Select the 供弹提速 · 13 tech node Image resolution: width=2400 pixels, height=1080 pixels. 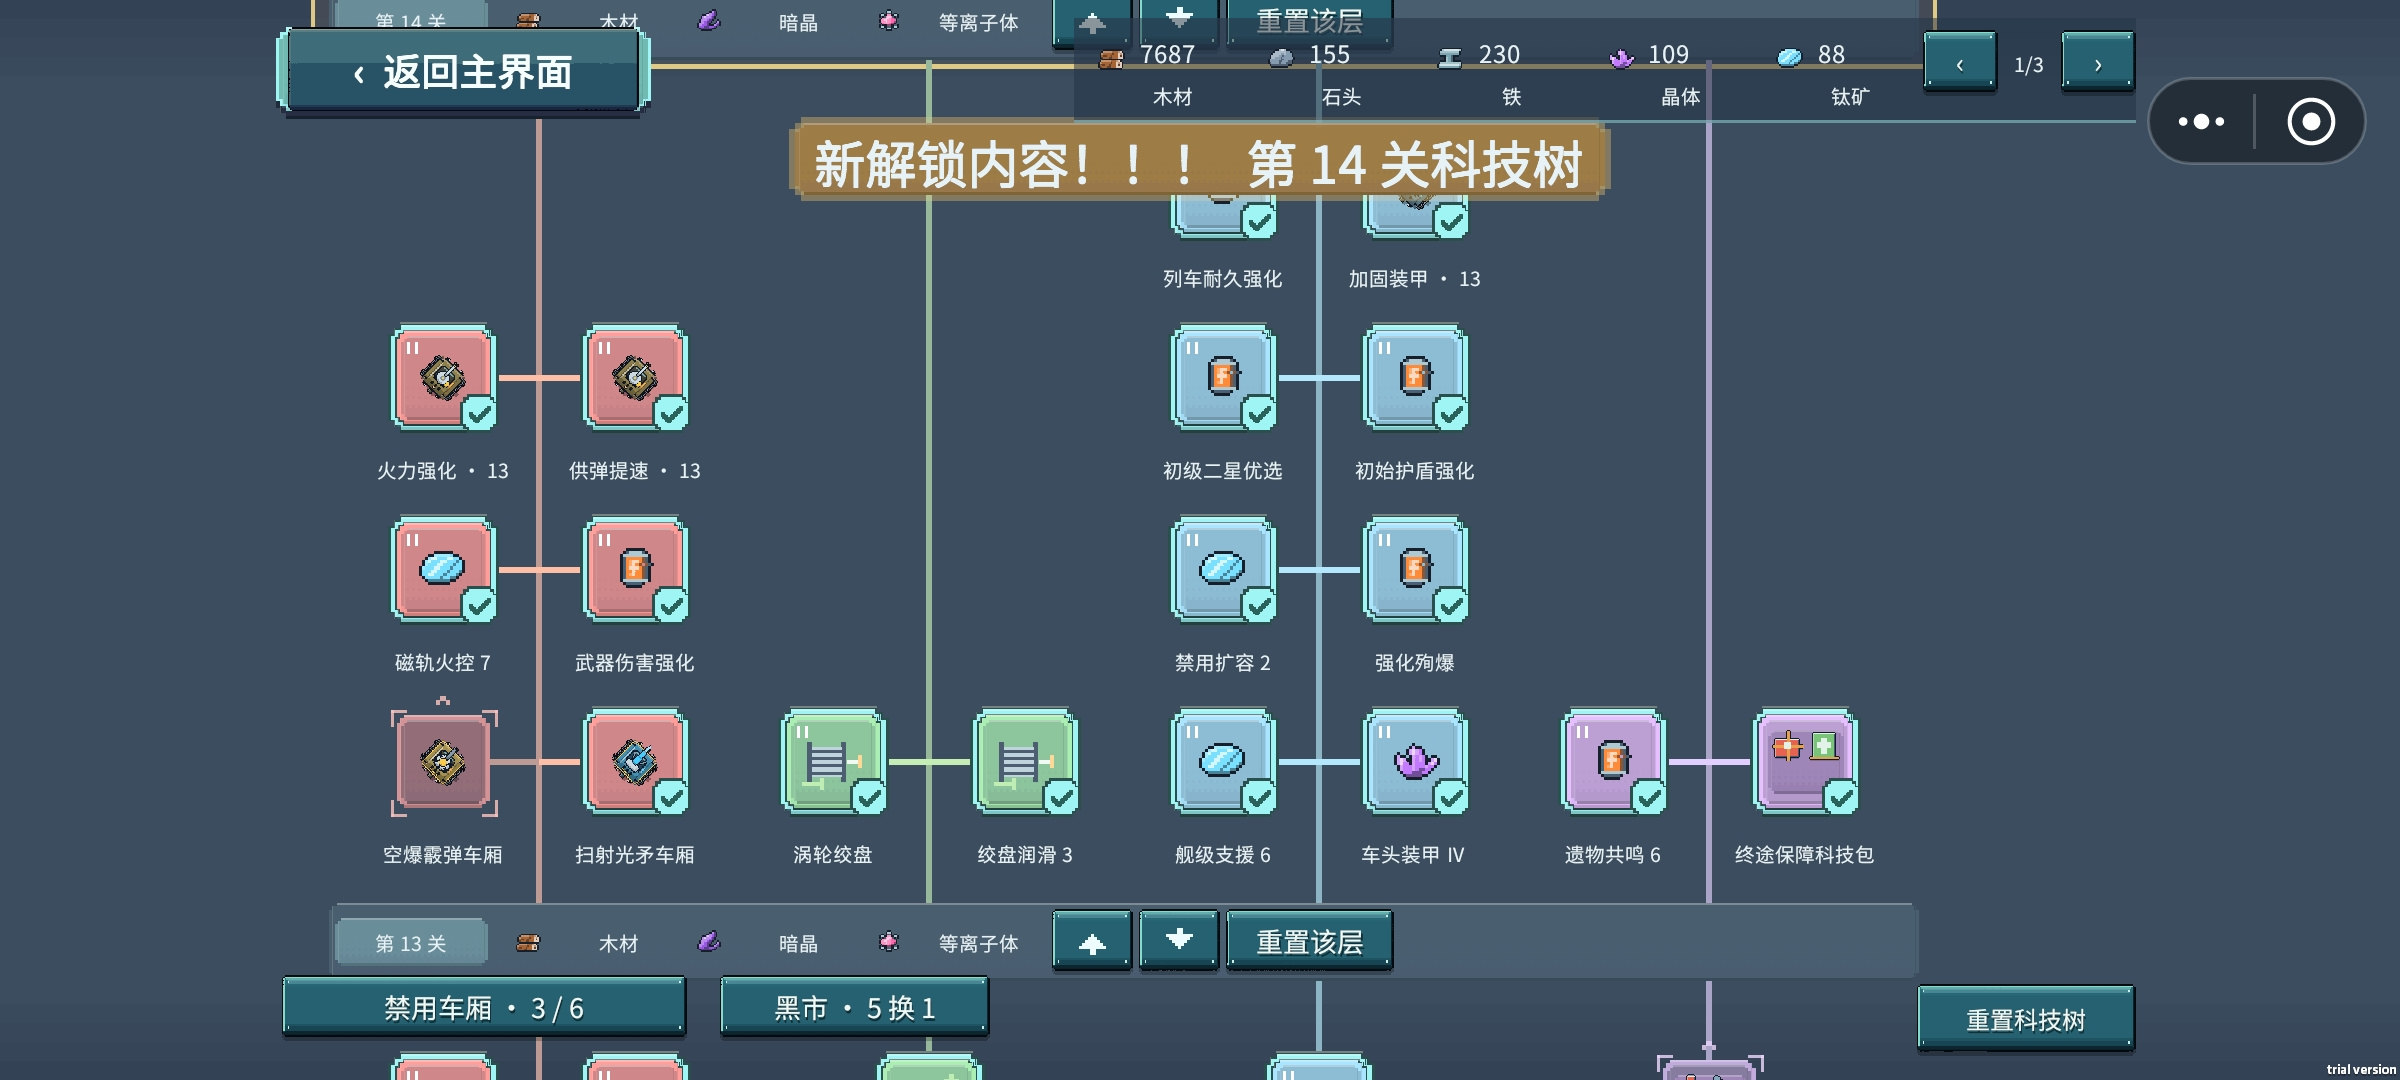635,378
